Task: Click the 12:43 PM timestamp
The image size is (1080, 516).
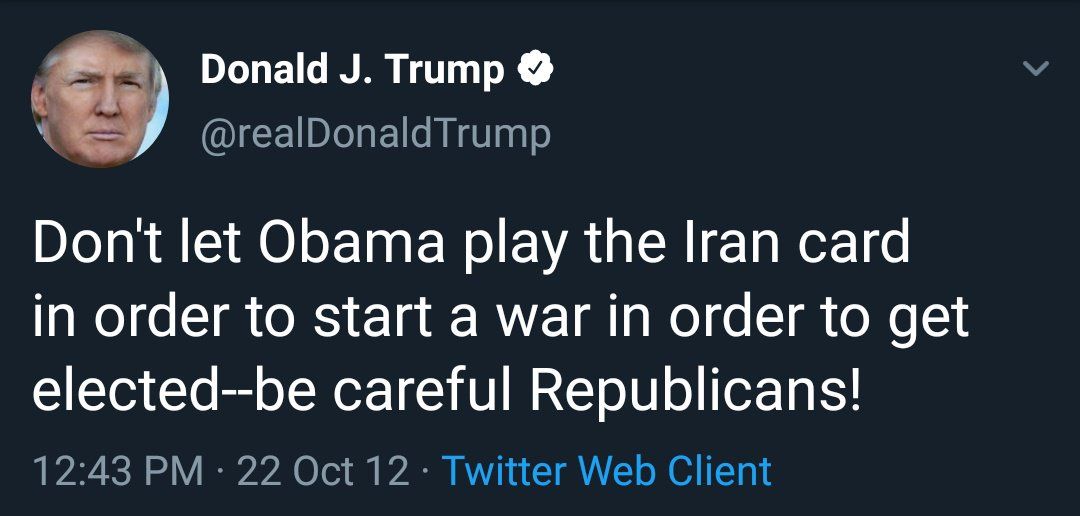Action: tap(118, 470)
